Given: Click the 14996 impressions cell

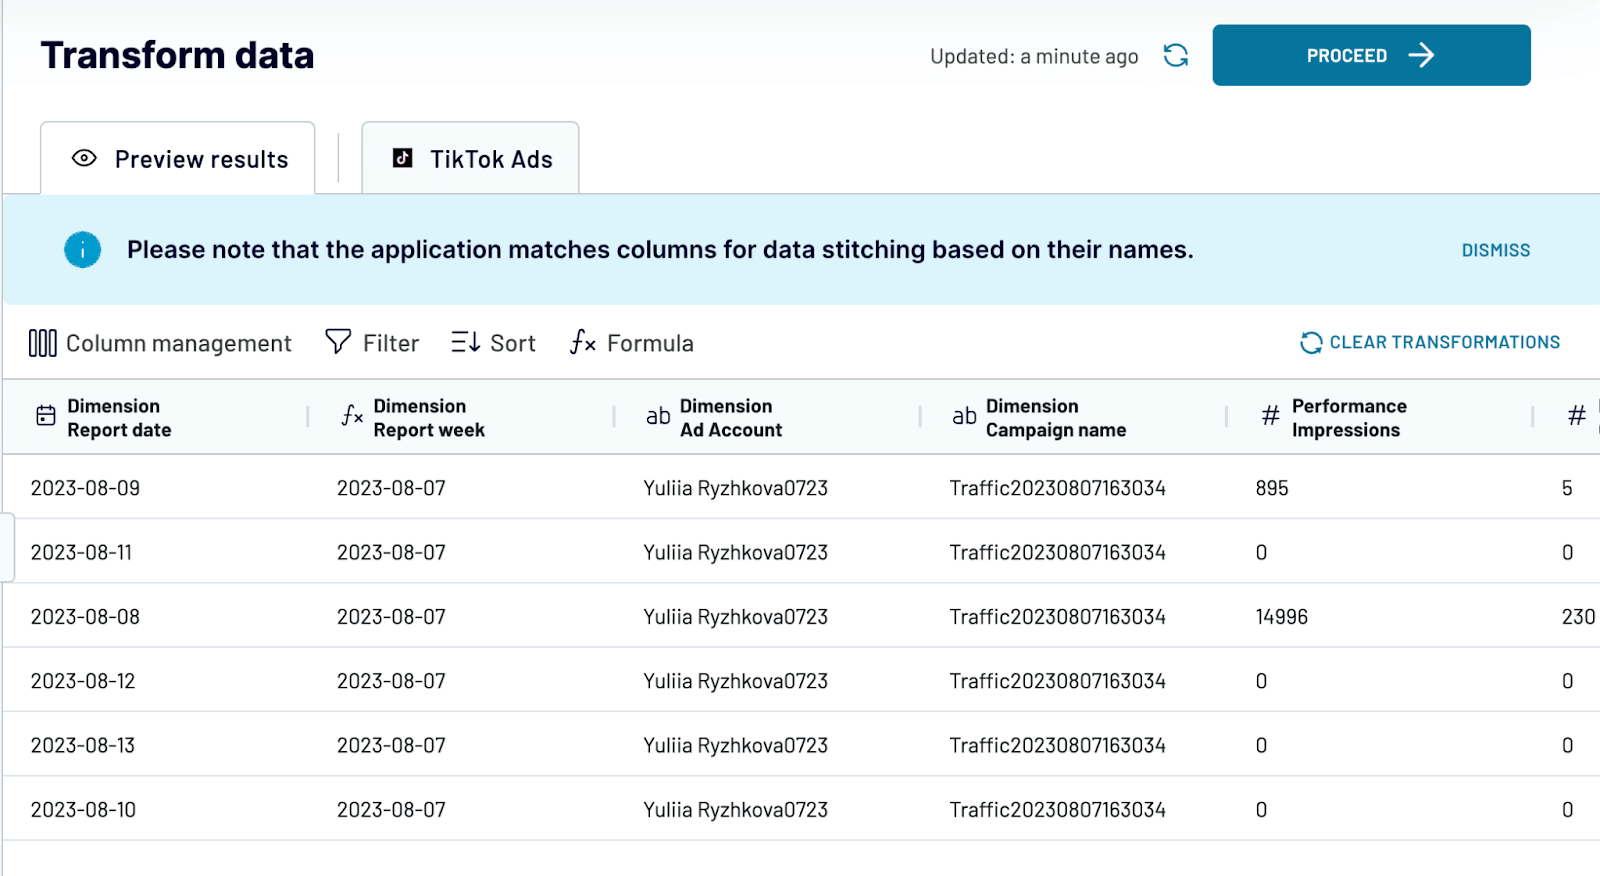Looking at the screenshot, I should [x=1281, y=617].
